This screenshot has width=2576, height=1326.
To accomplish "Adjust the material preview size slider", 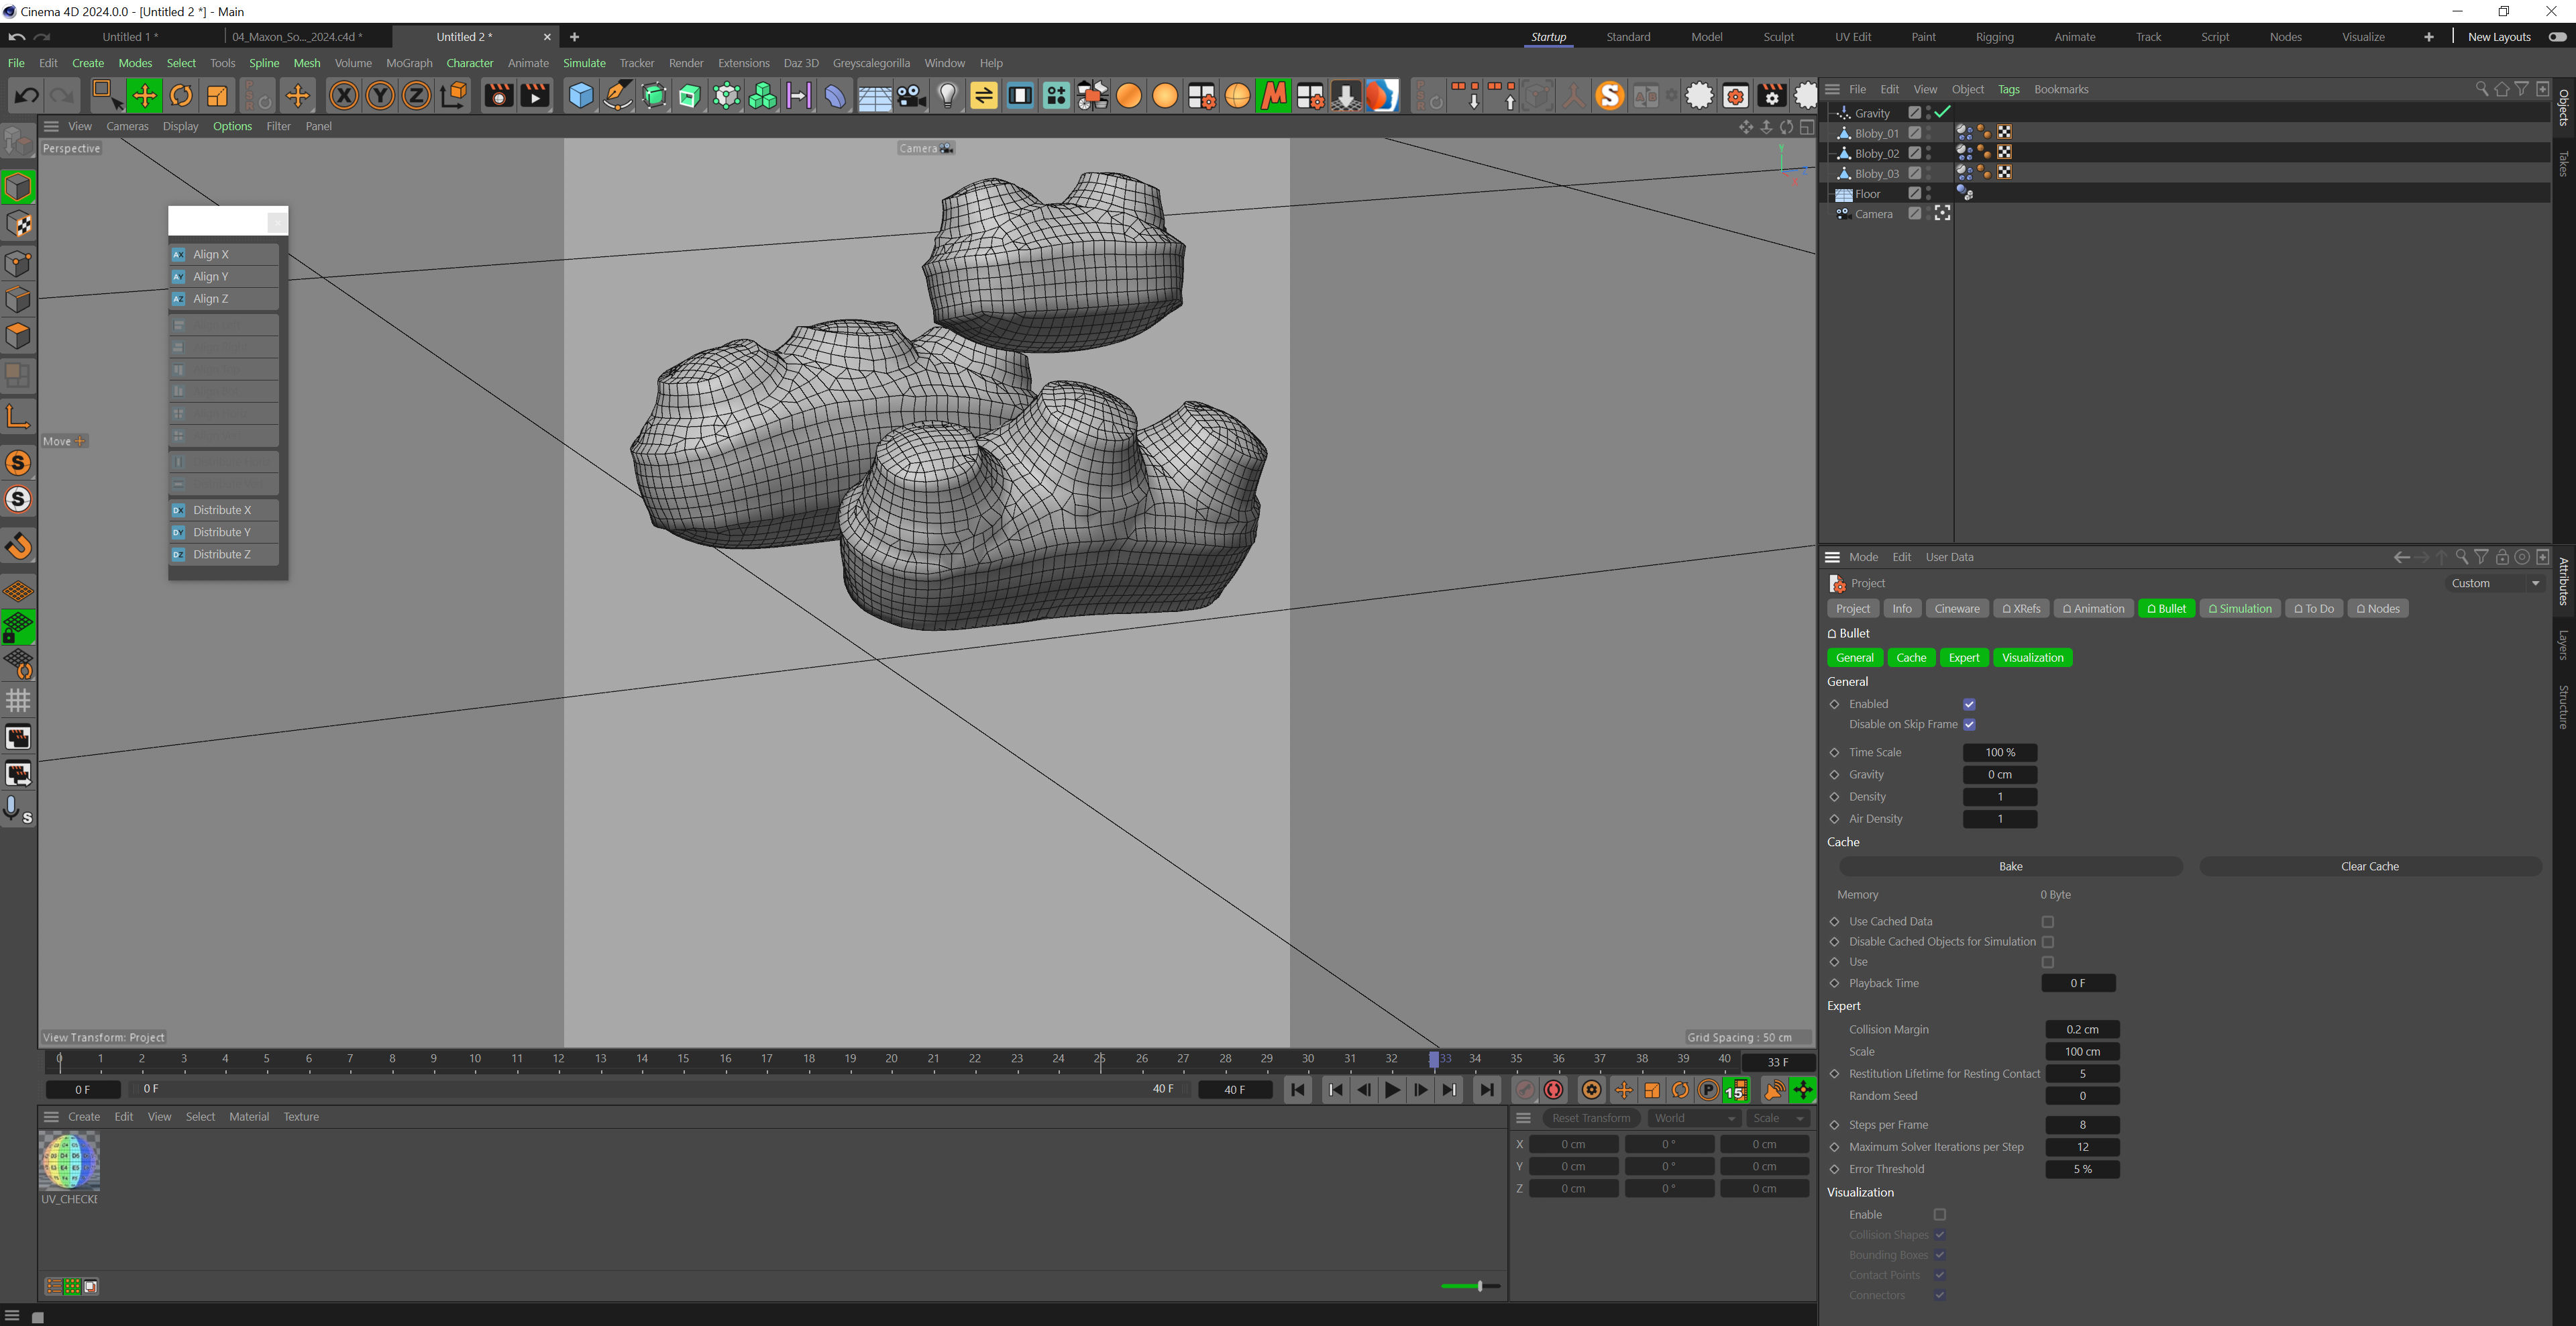I will [x=1479, y=1286].
